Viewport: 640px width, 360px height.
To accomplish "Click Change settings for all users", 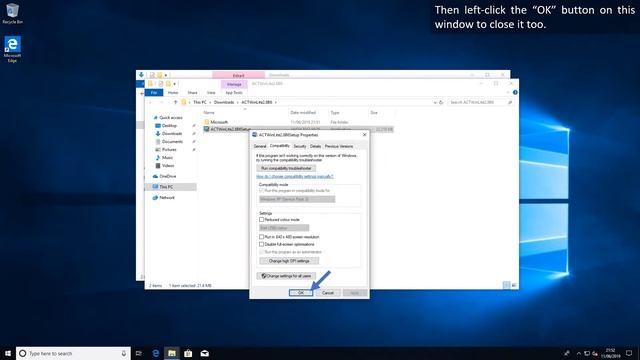I will click(x=286, y=276).
